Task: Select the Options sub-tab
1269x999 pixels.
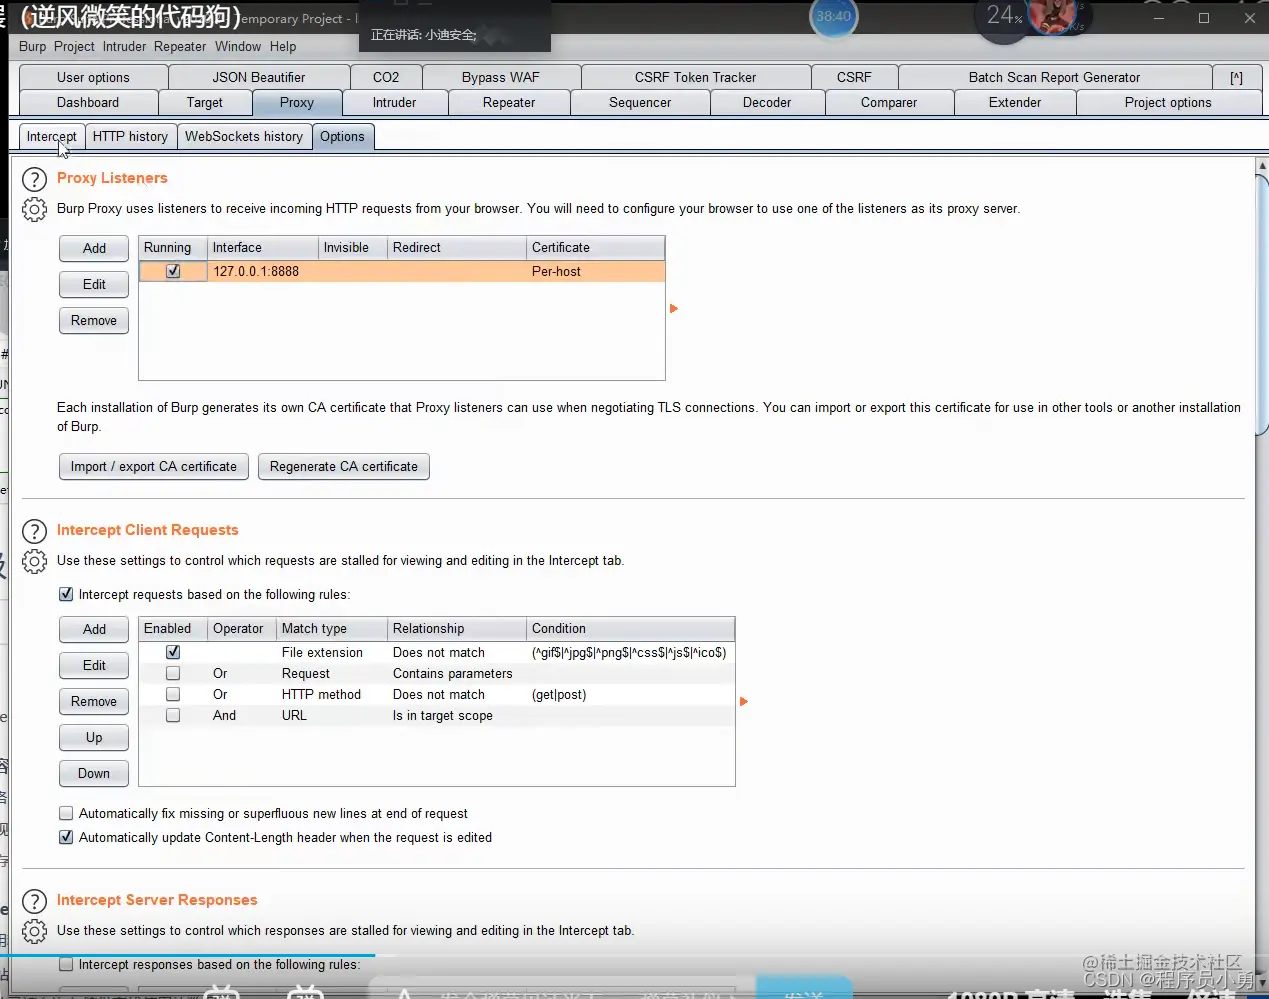Action: coord(342,137)
